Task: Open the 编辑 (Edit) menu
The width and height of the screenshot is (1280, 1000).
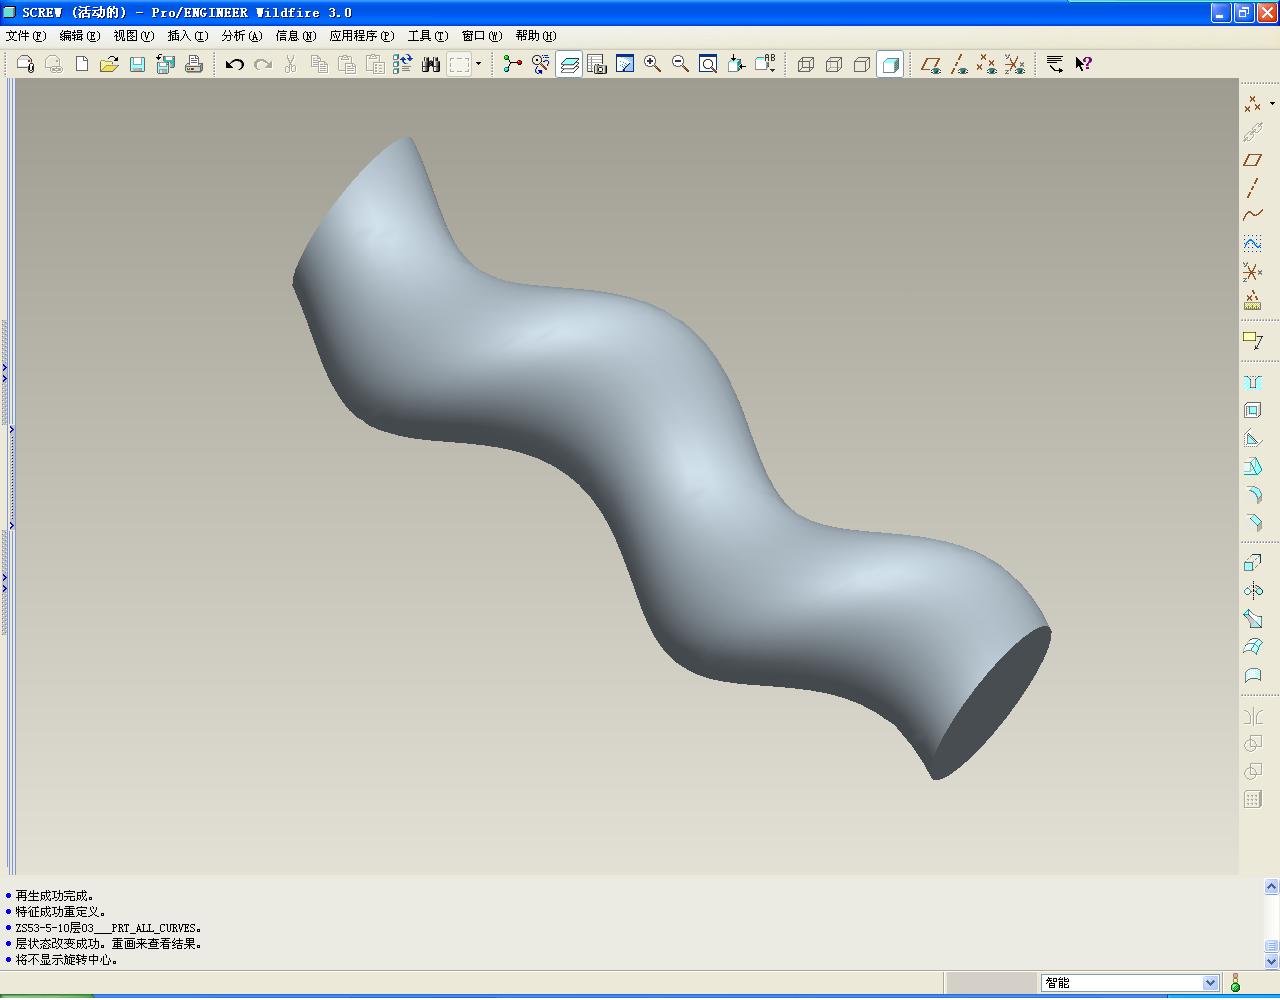Action: [x=80, y=36]
